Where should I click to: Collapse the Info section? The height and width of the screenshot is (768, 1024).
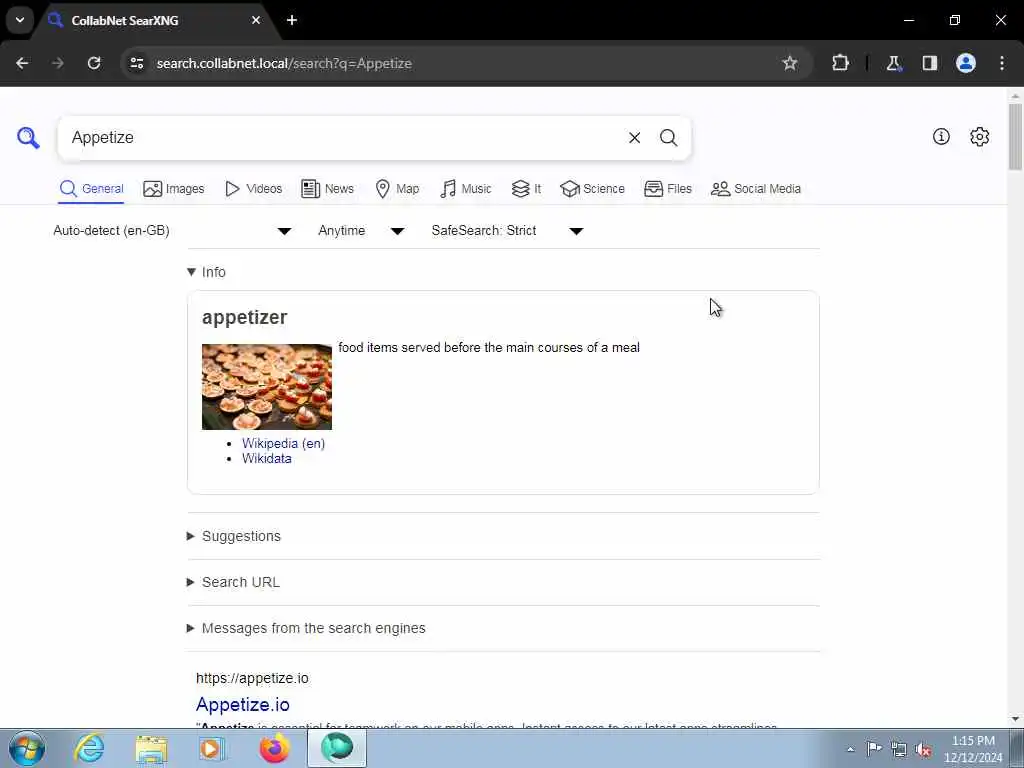pos(206,272)
